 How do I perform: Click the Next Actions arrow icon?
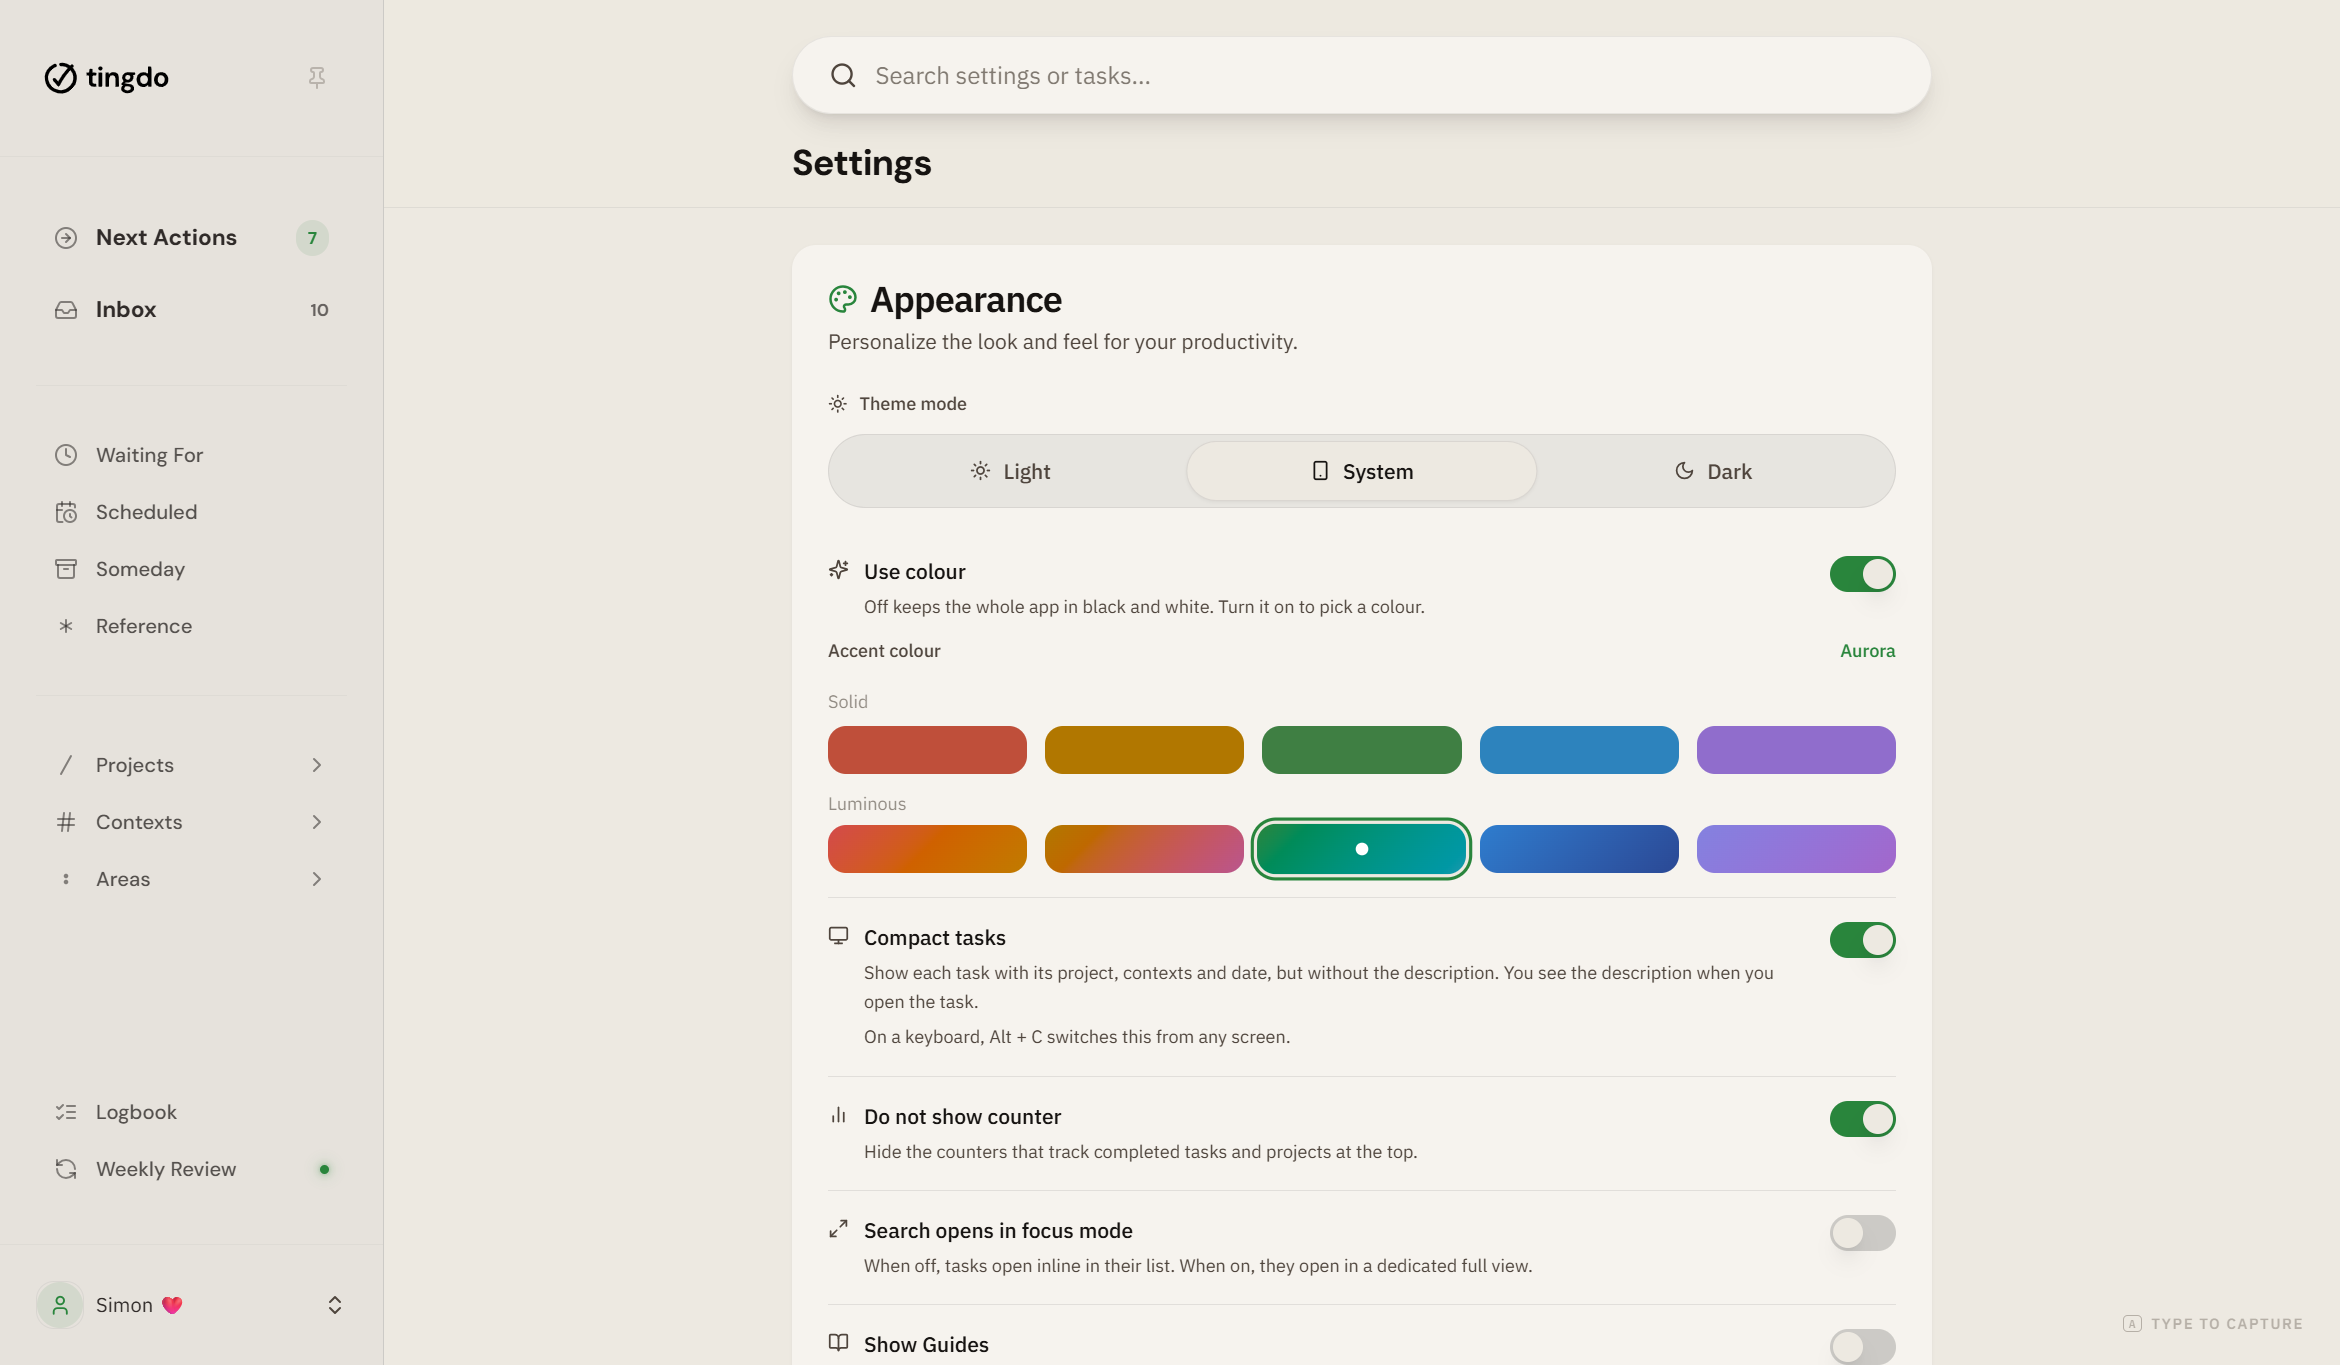[x=66, y=238]
